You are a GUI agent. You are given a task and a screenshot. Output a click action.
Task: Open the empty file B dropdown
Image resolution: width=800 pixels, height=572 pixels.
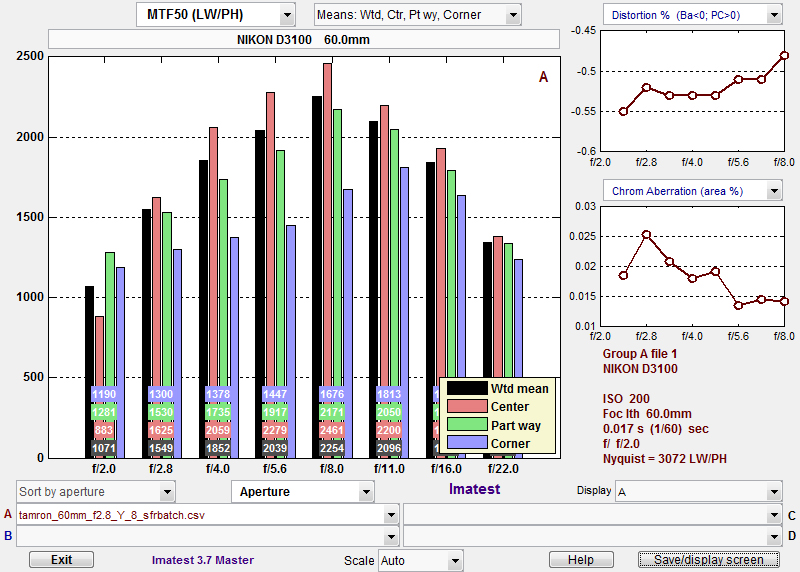point(208,536)
